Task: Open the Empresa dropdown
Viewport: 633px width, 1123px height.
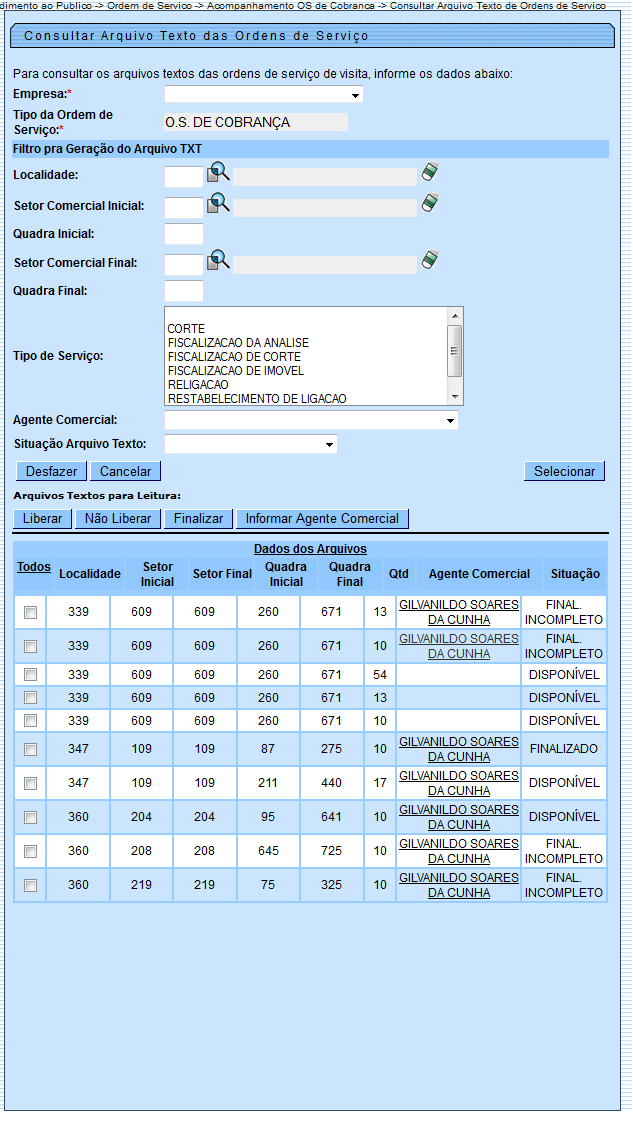Action: [x=264, y=95]
